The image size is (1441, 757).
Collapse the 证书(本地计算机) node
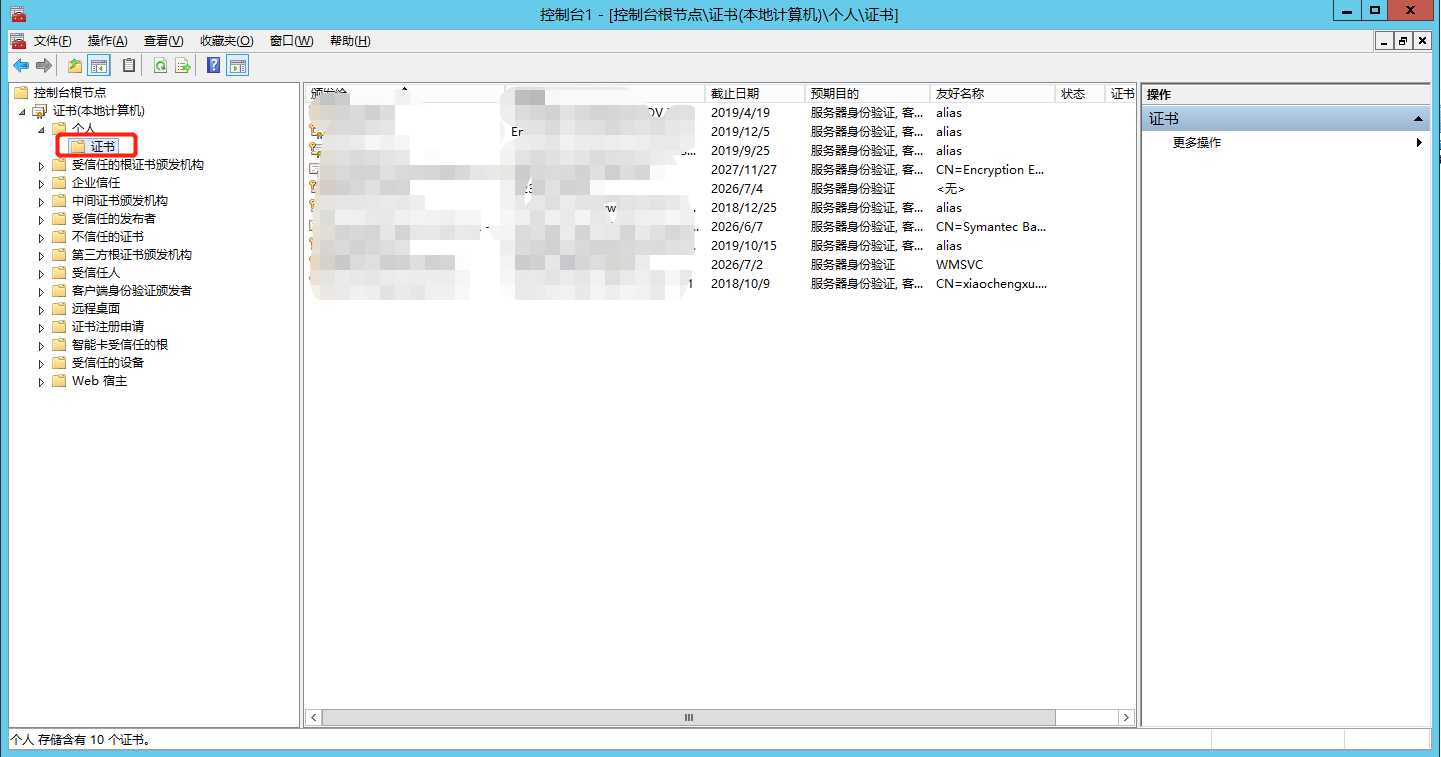pyautogui.click(x=23, y=111)
